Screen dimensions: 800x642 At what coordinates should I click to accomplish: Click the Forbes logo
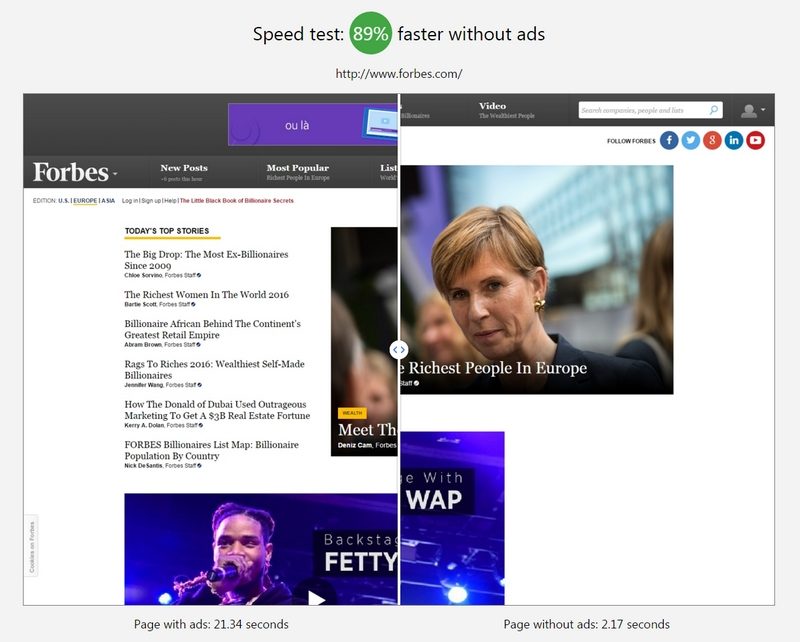pos(71,172)
